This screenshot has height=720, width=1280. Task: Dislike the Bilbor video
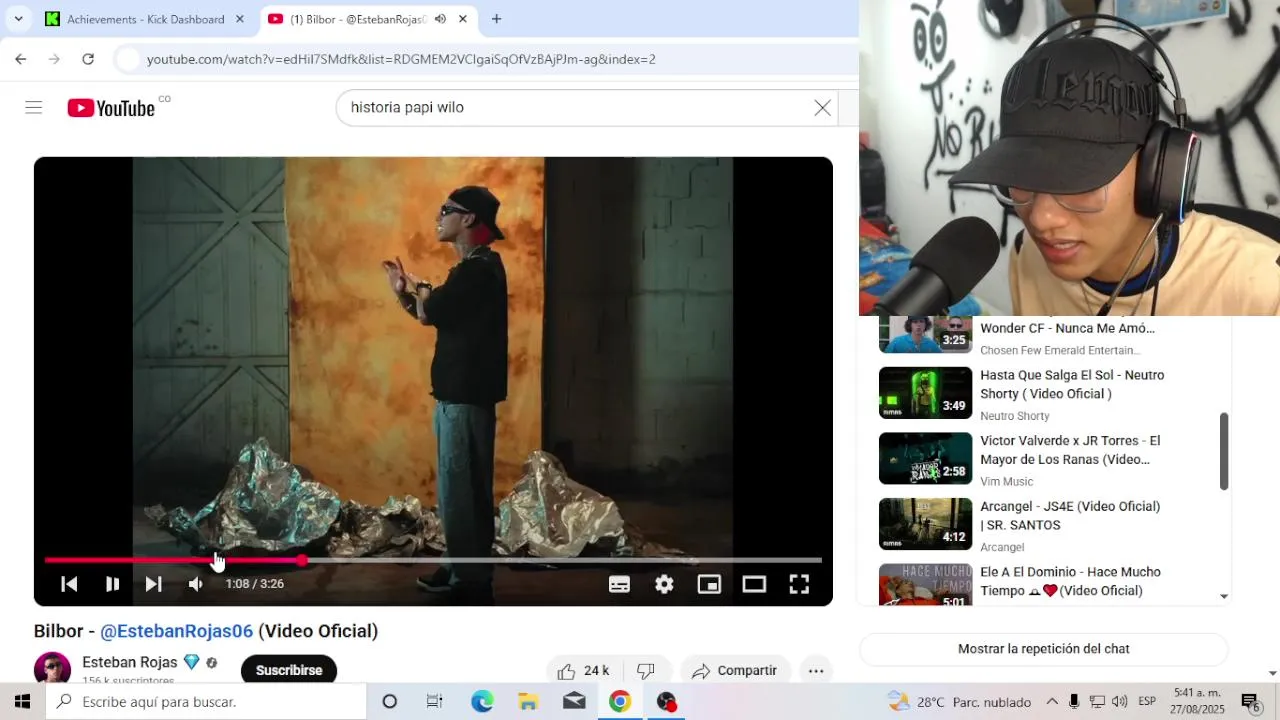(x=646, y=671)
